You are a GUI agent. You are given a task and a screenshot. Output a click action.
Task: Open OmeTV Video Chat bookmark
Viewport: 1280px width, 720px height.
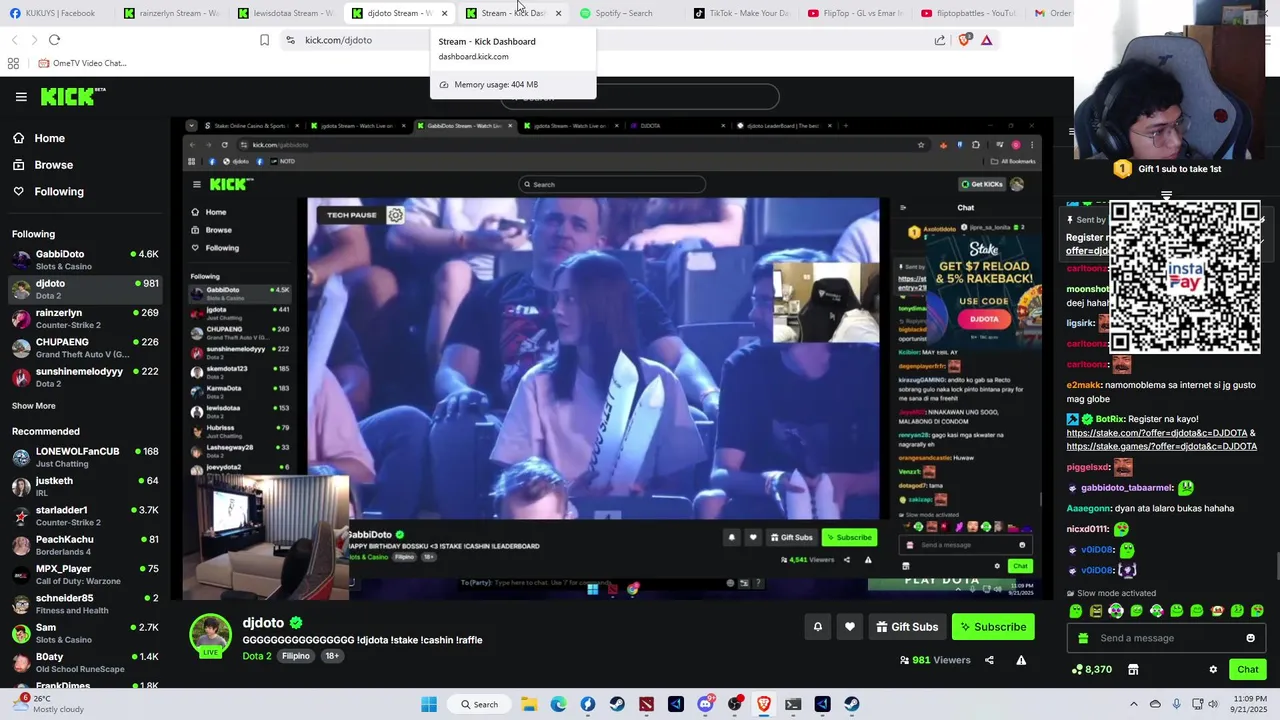[82, 63]
